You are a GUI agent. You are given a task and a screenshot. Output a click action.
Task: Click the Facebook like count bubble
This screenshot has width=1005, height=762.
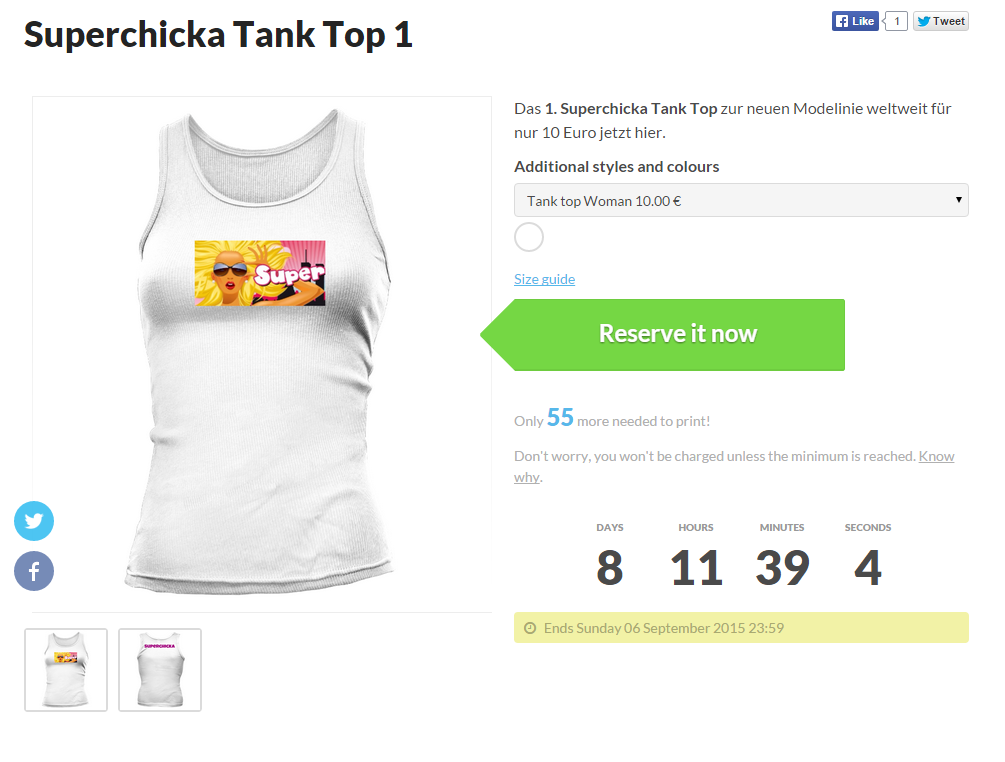point(897,21)
